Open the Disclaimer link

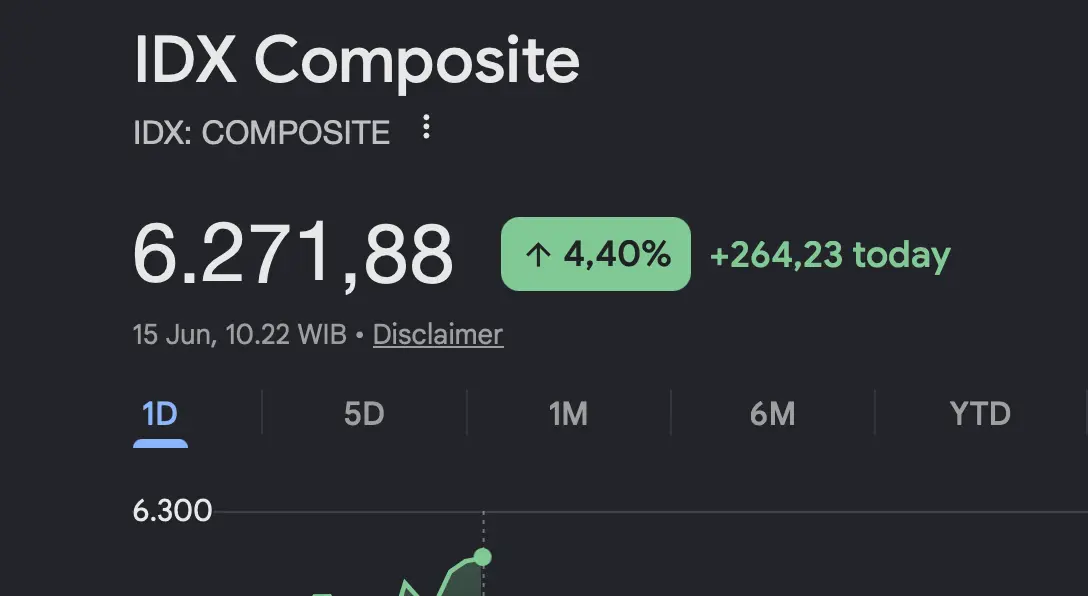pos(438,334)
